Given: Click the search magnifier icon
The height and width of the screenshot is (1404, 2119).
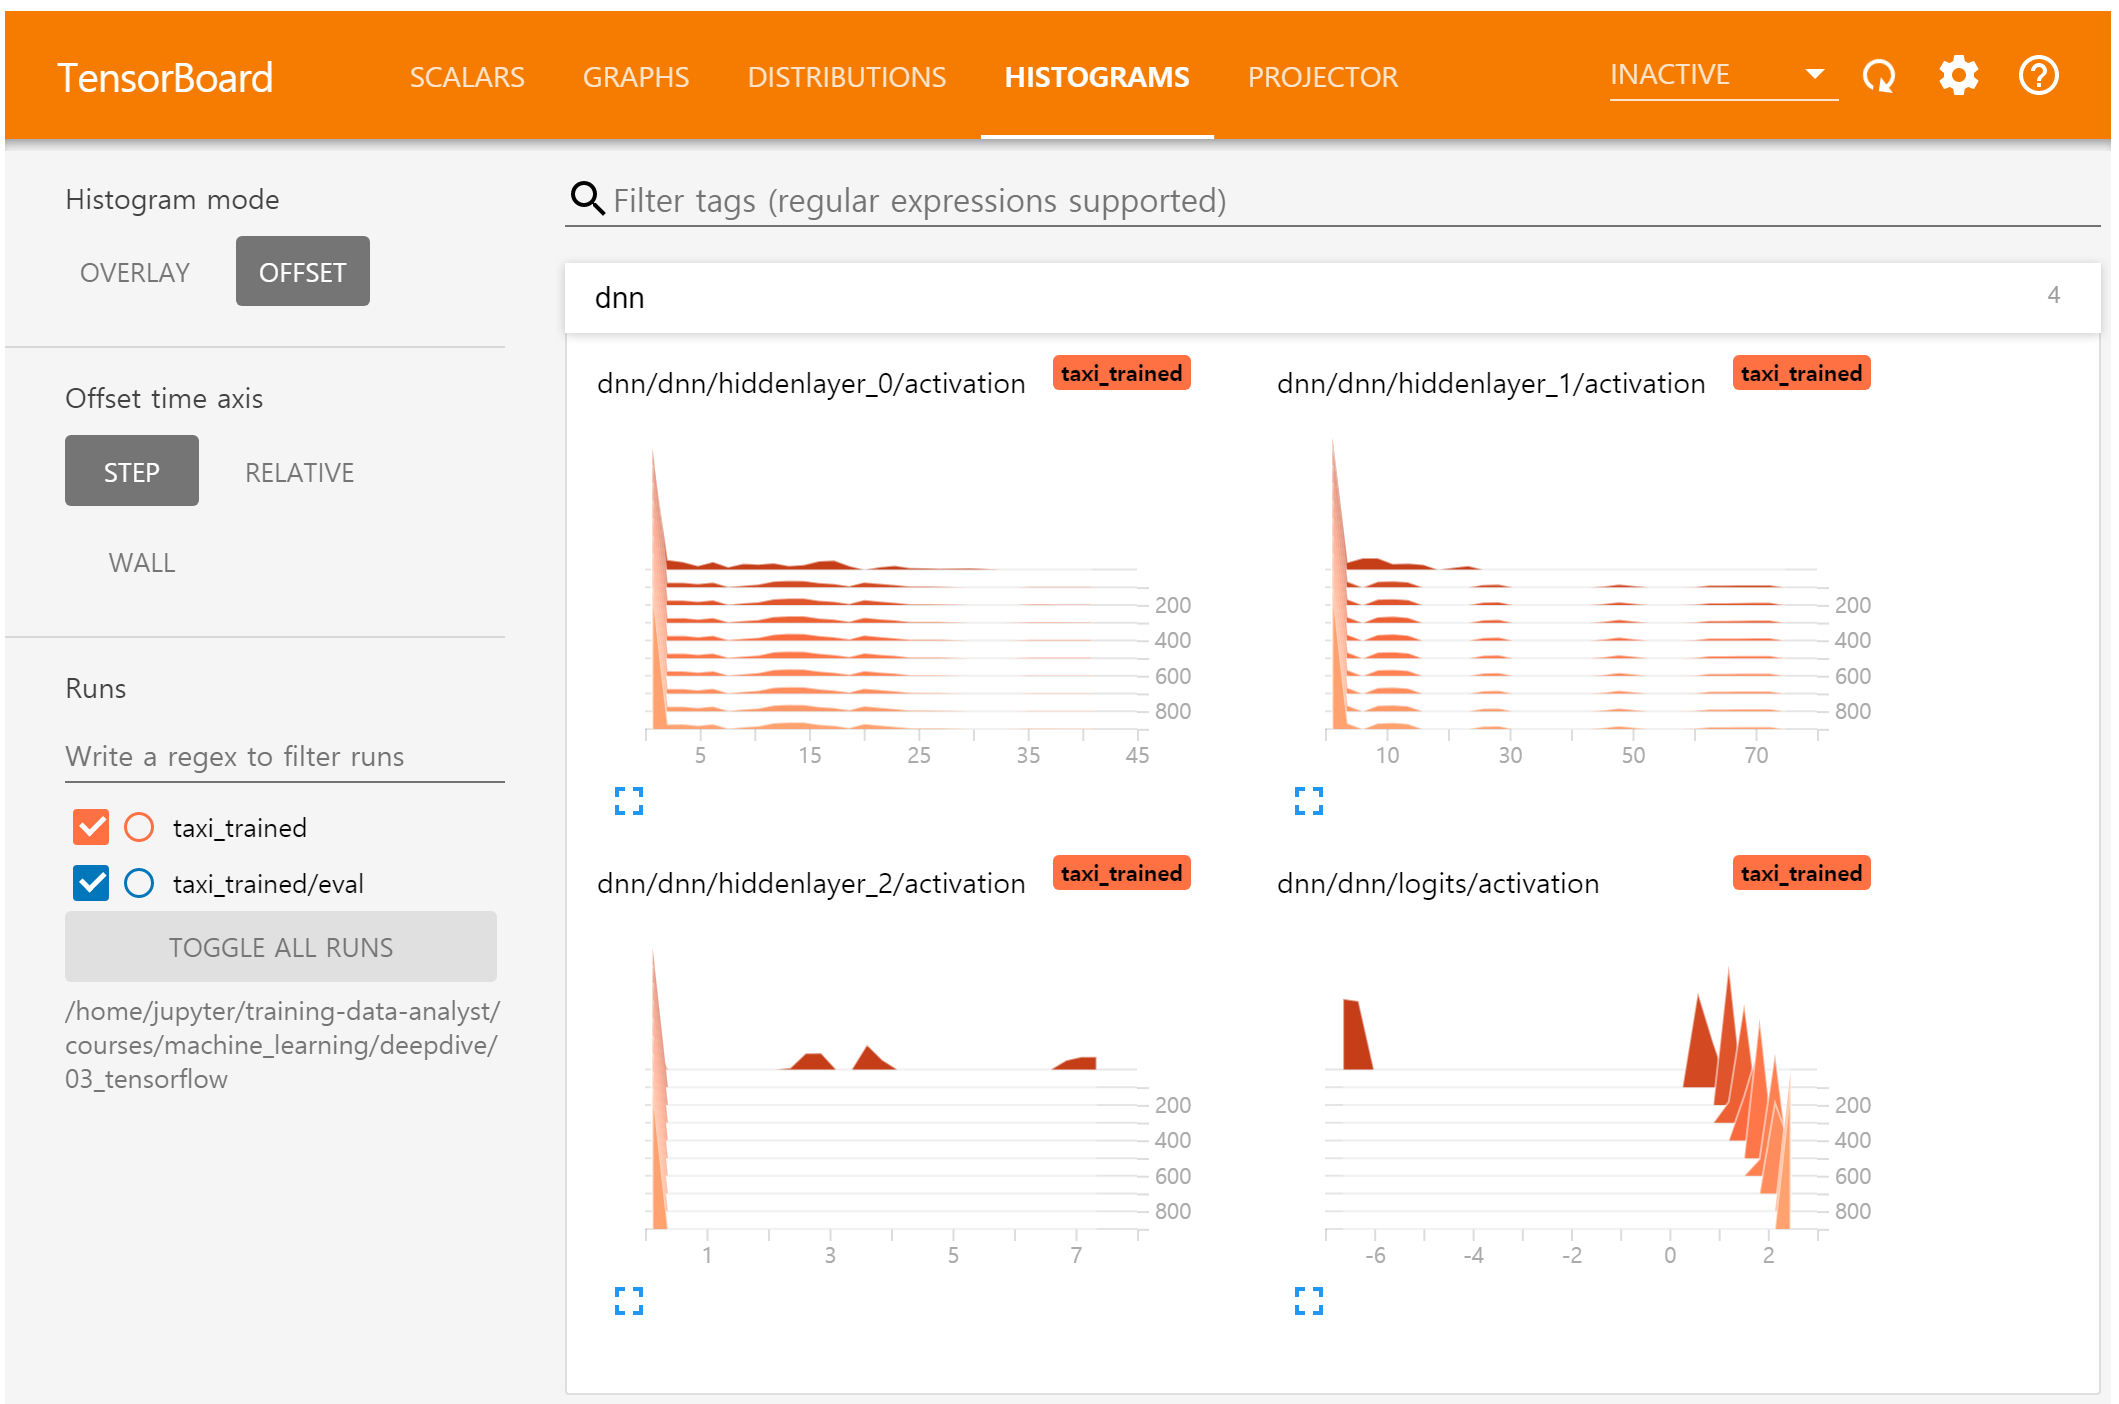Looking at the screenshot, I should tap(587, 199).
